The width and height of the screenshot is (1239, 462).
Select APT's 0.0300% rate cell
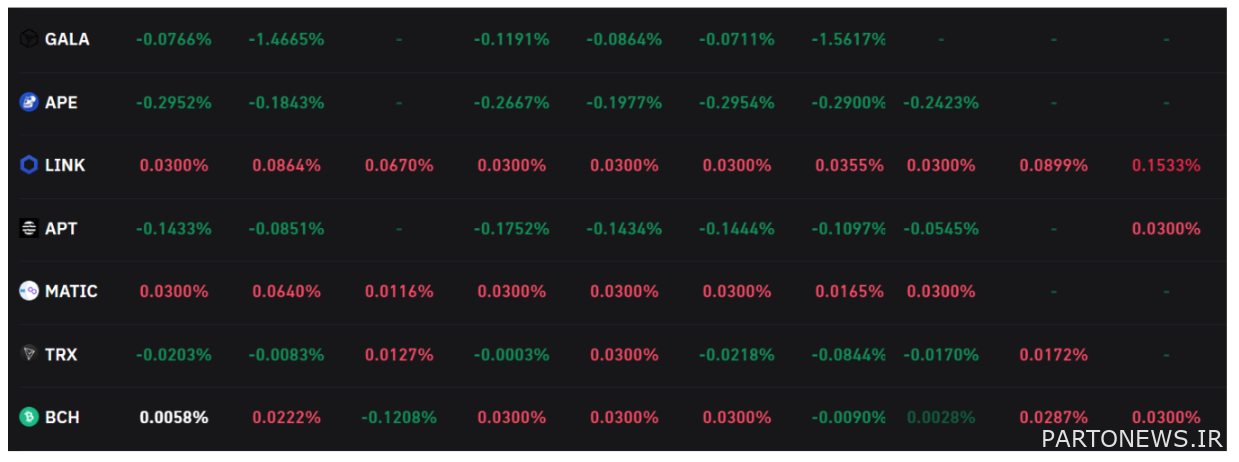[x=1166, y=228]
